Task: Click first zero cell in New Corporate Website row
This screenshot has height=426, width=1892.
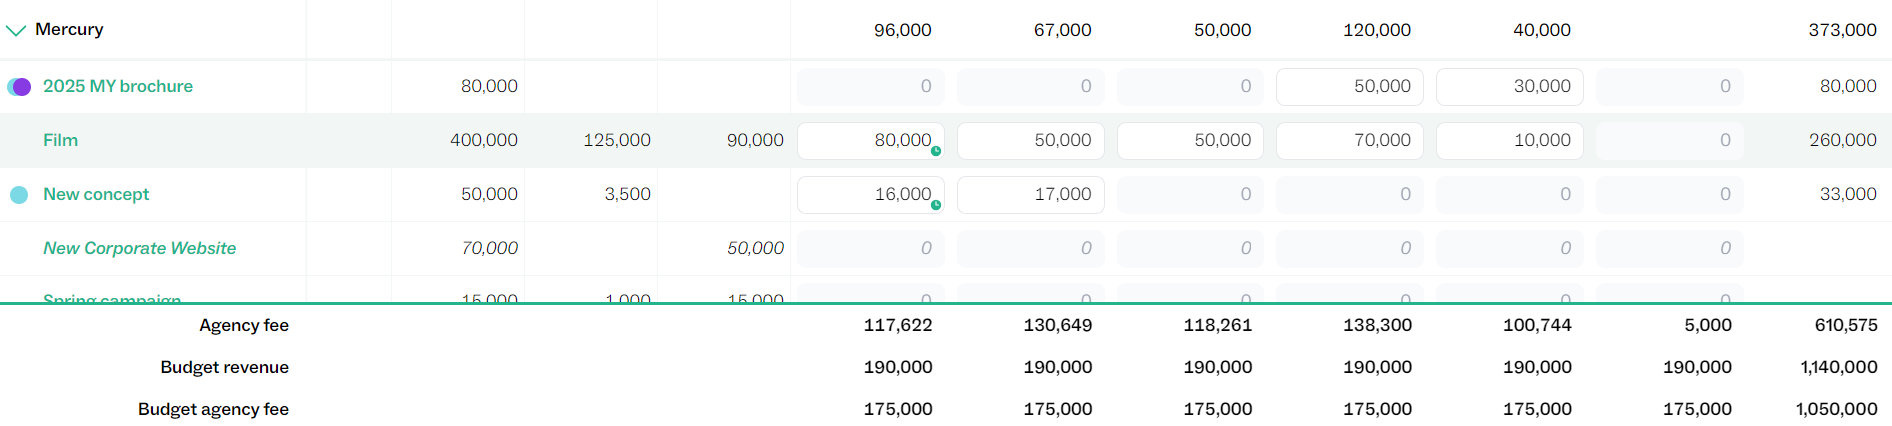Action: 870,249
